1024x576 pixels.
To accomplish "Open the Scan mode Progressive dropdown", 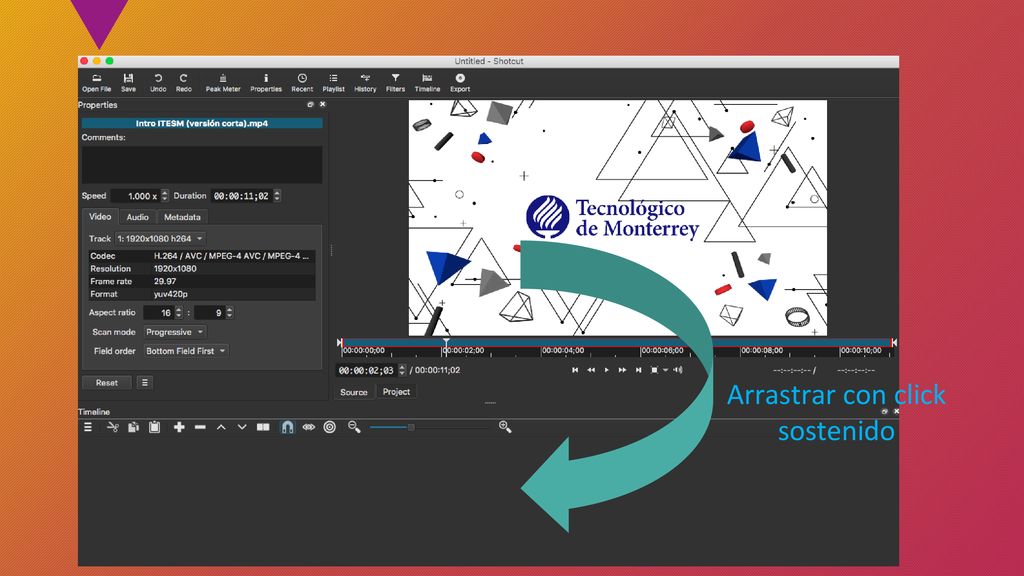I will tap(174, 332).
